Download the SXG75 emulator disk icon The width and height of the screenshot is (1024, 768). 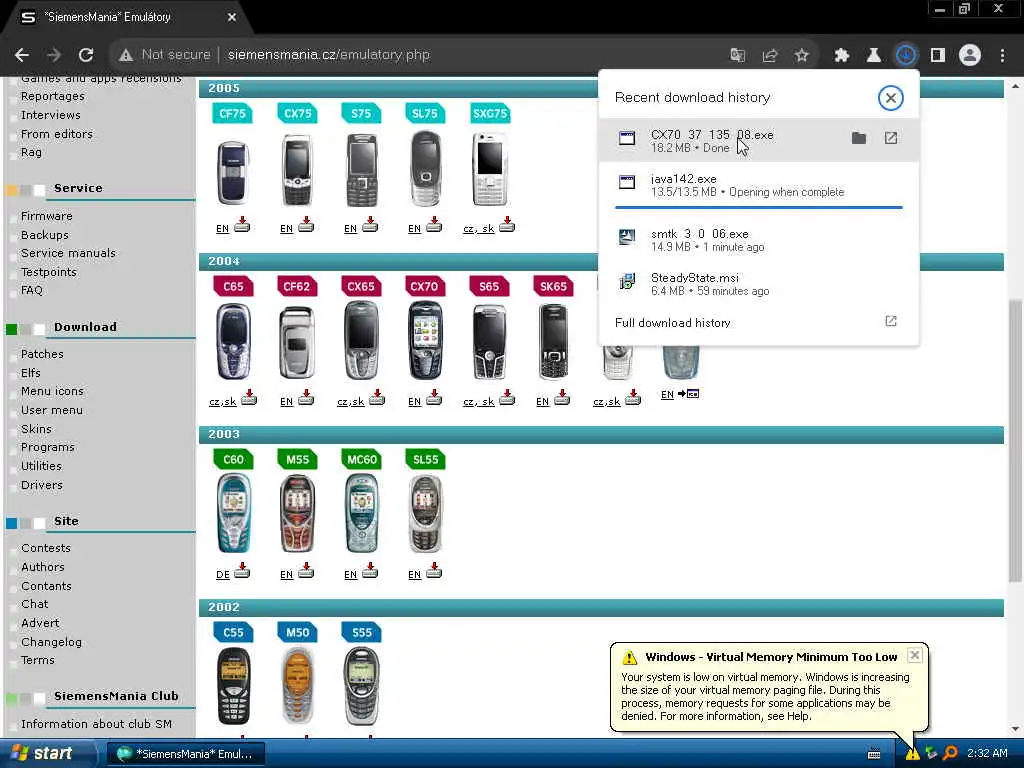507,225
